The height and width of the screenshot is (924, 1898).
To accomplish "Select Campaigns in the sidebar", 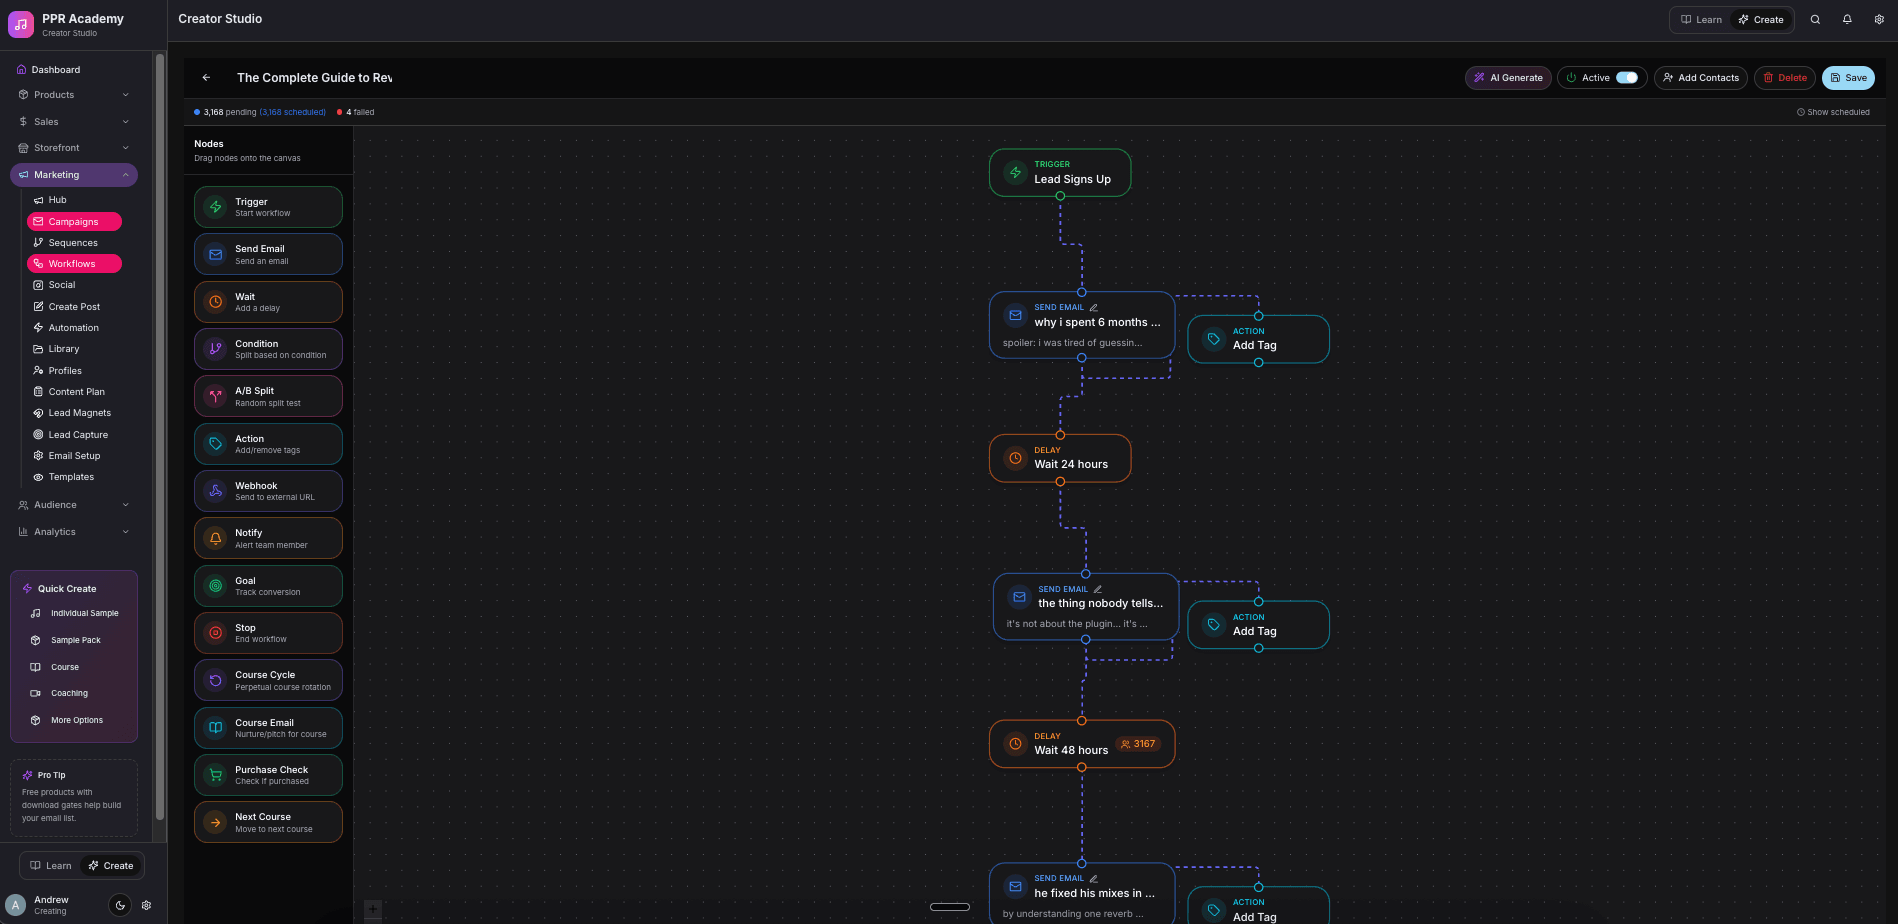I will point(74,221).
